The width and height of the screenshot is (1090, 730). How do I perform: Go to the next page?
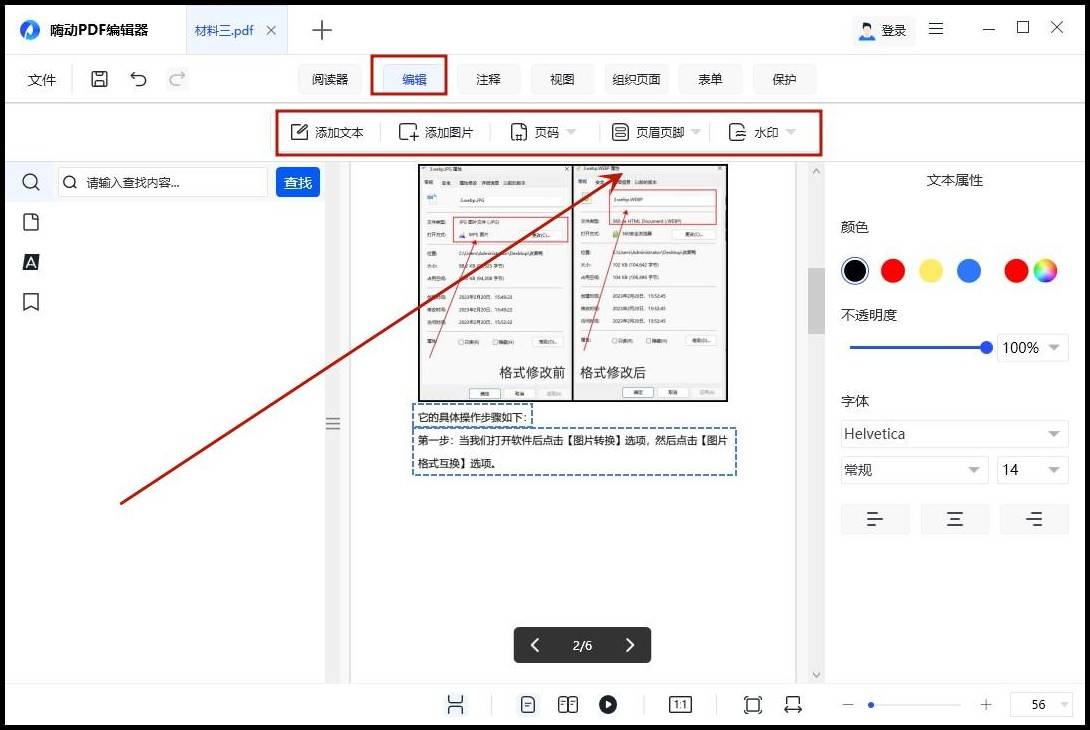[630, 645]
